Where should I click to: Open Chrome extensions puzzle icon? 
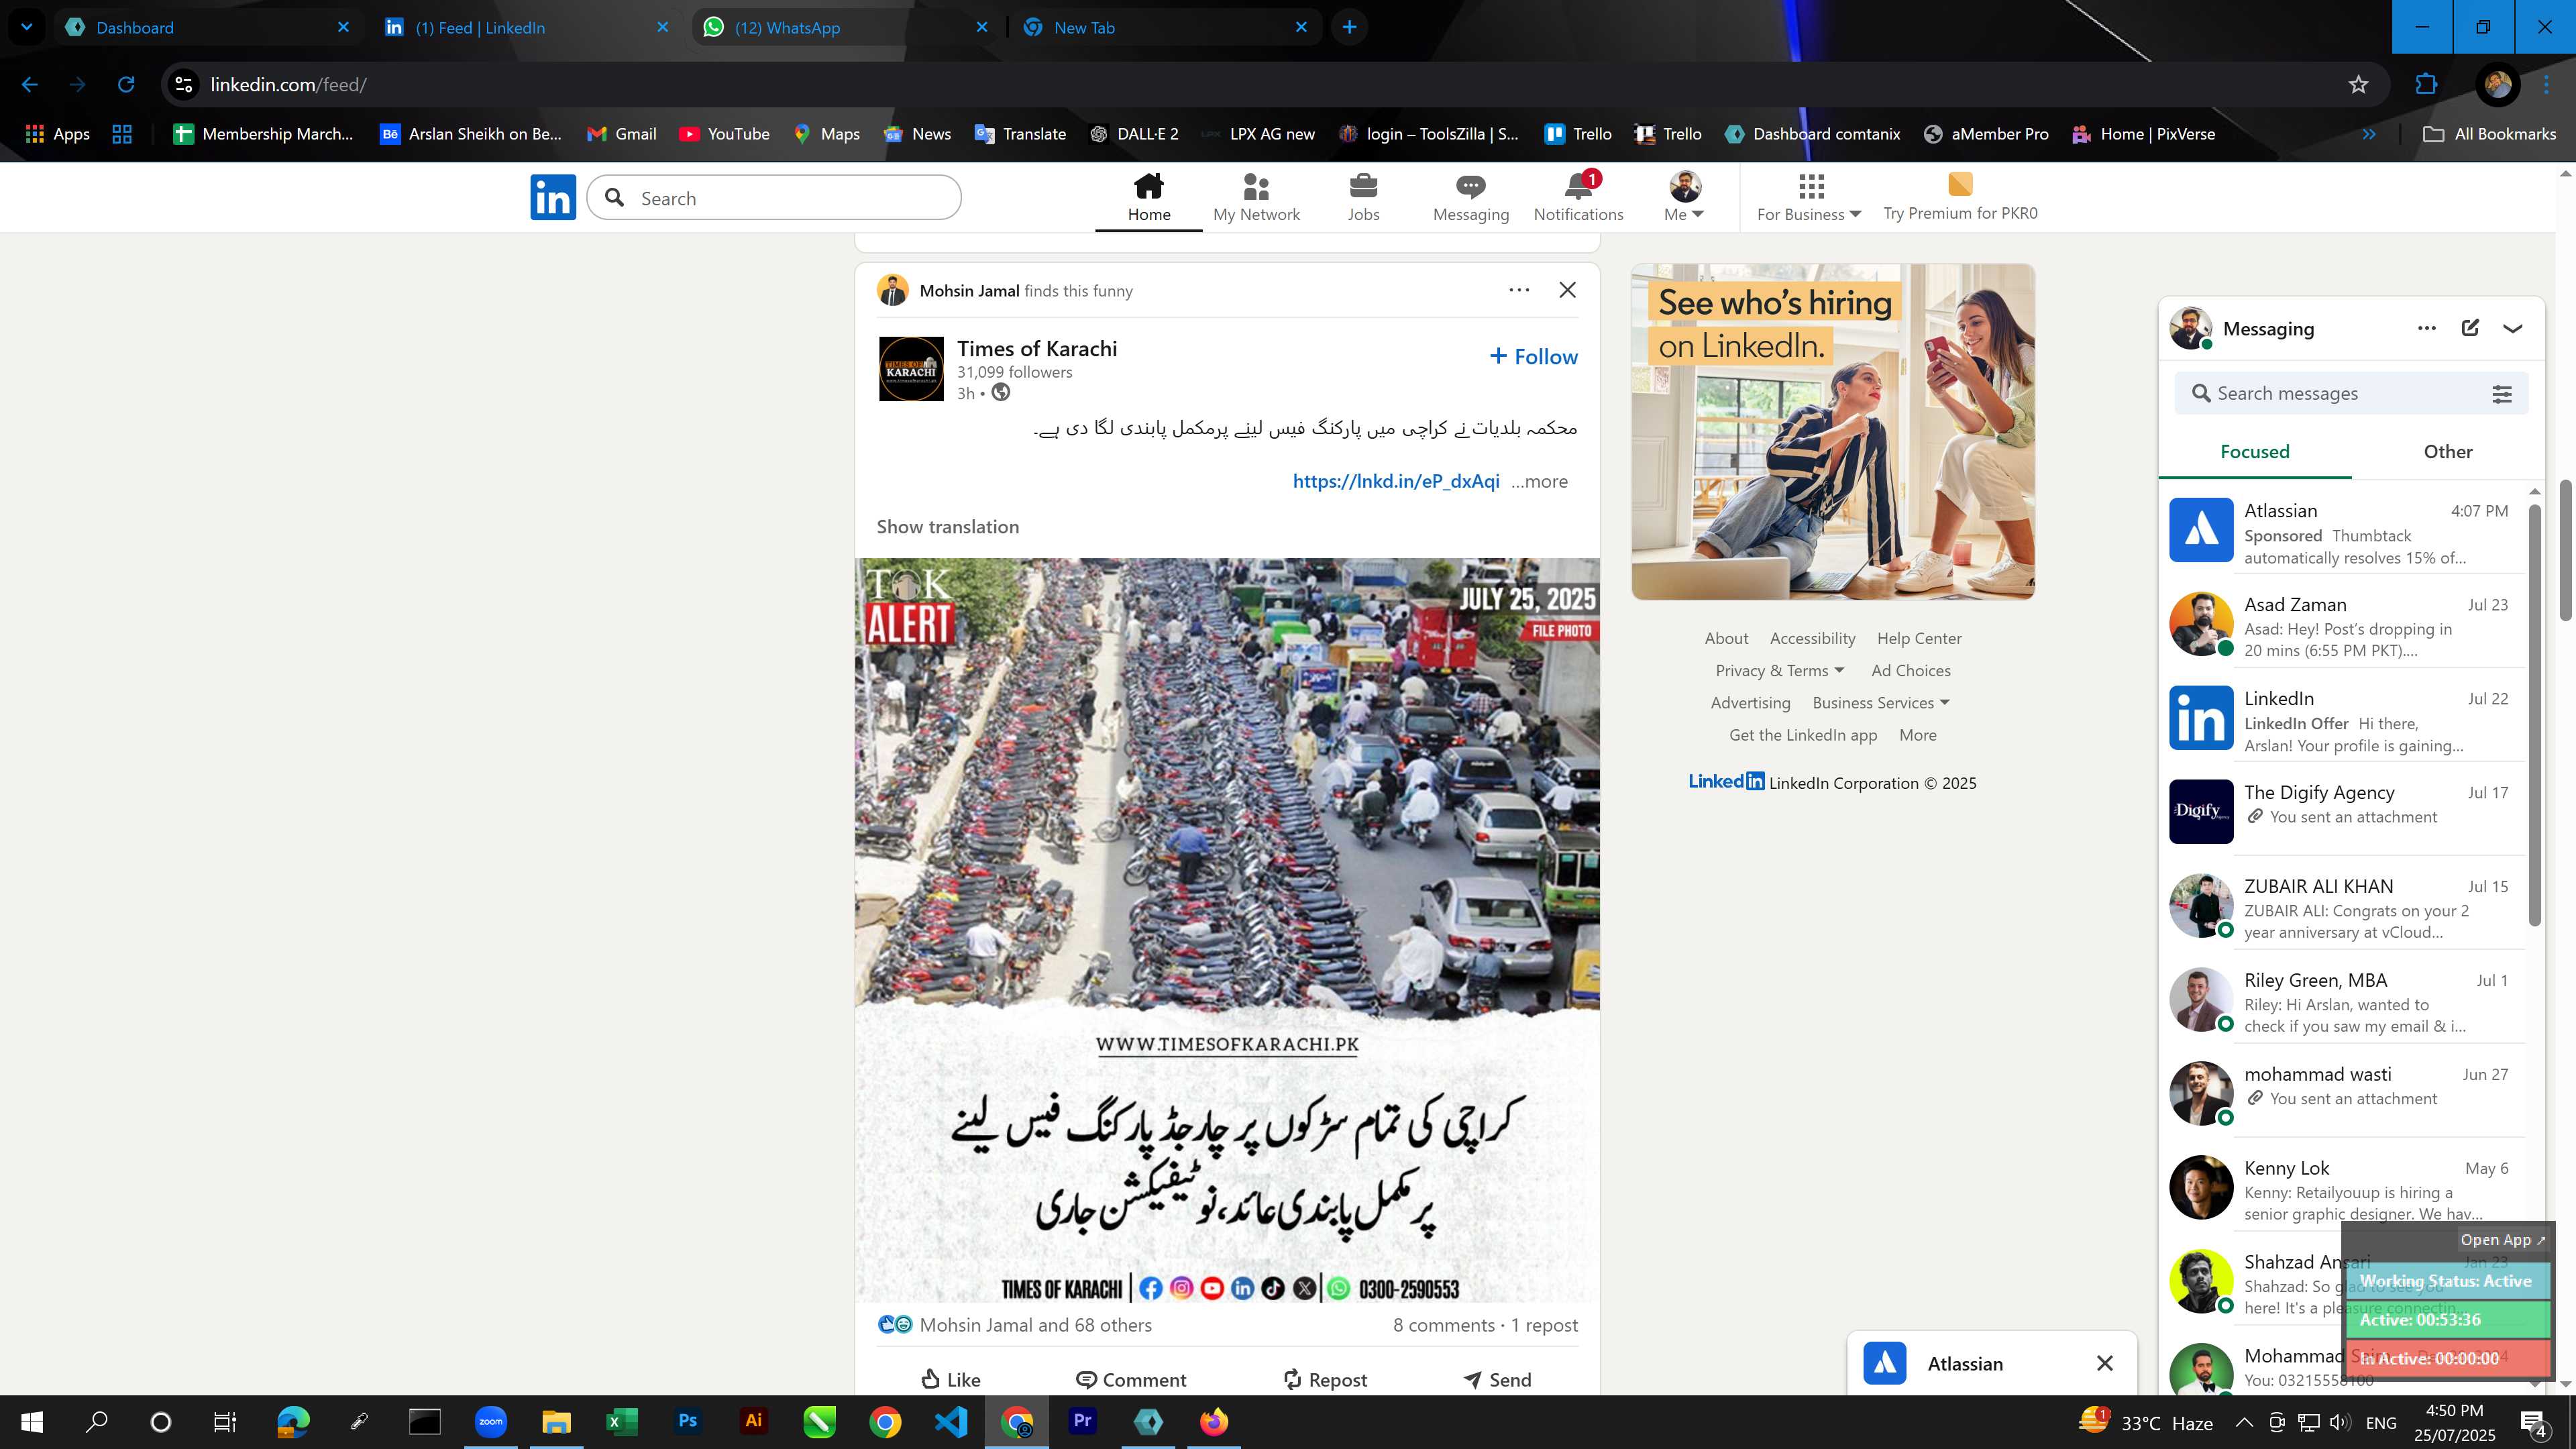coord(2426,85)
